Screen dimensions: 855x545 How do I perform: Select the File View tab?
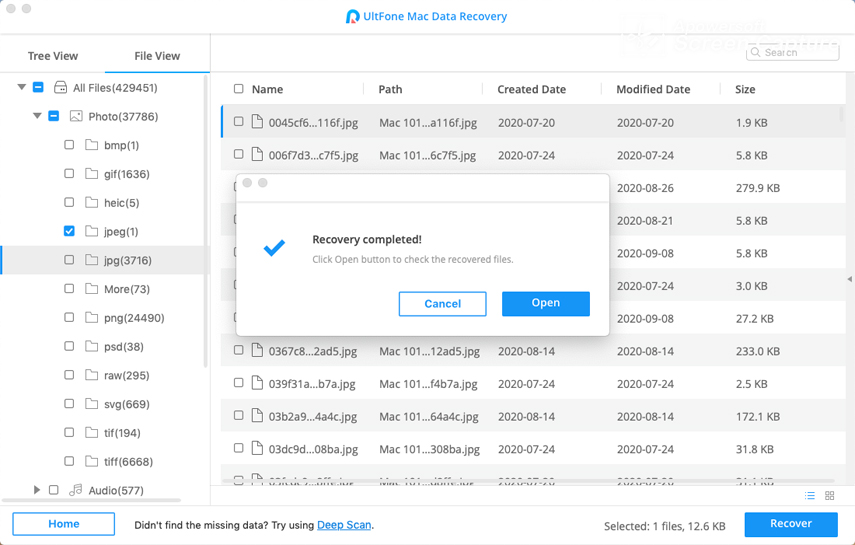[157, 56]
